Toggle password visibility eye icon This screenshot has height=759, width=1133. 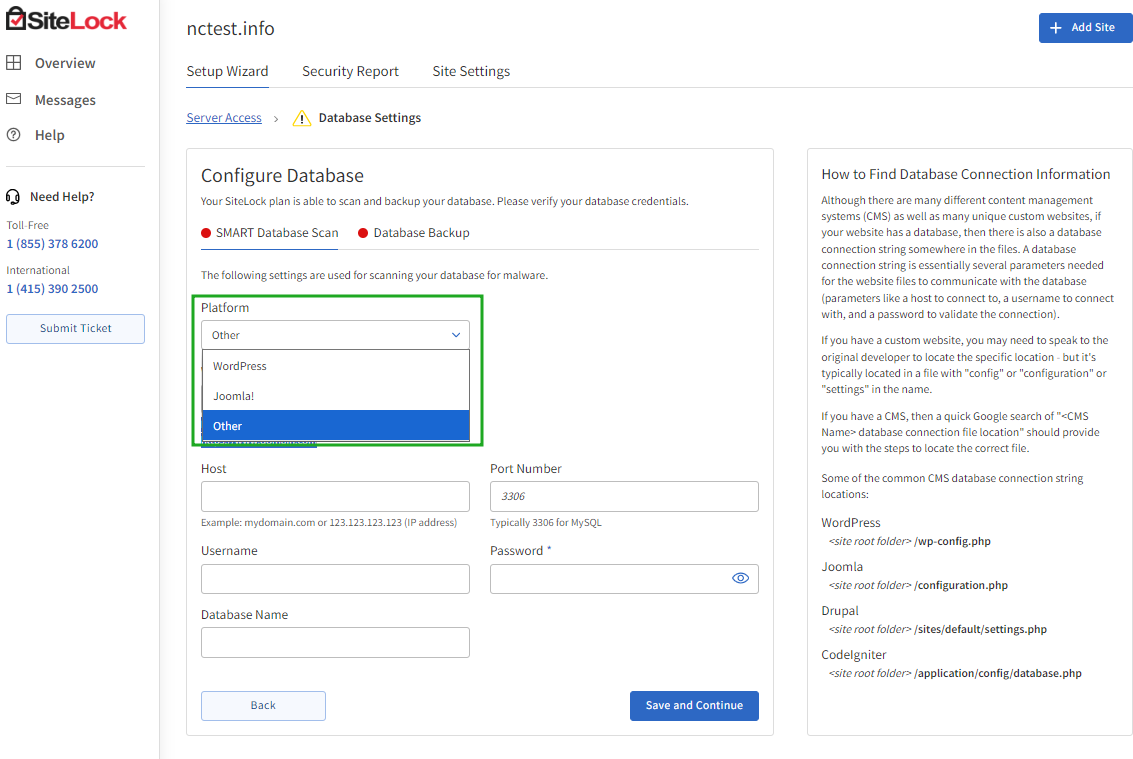741,578
